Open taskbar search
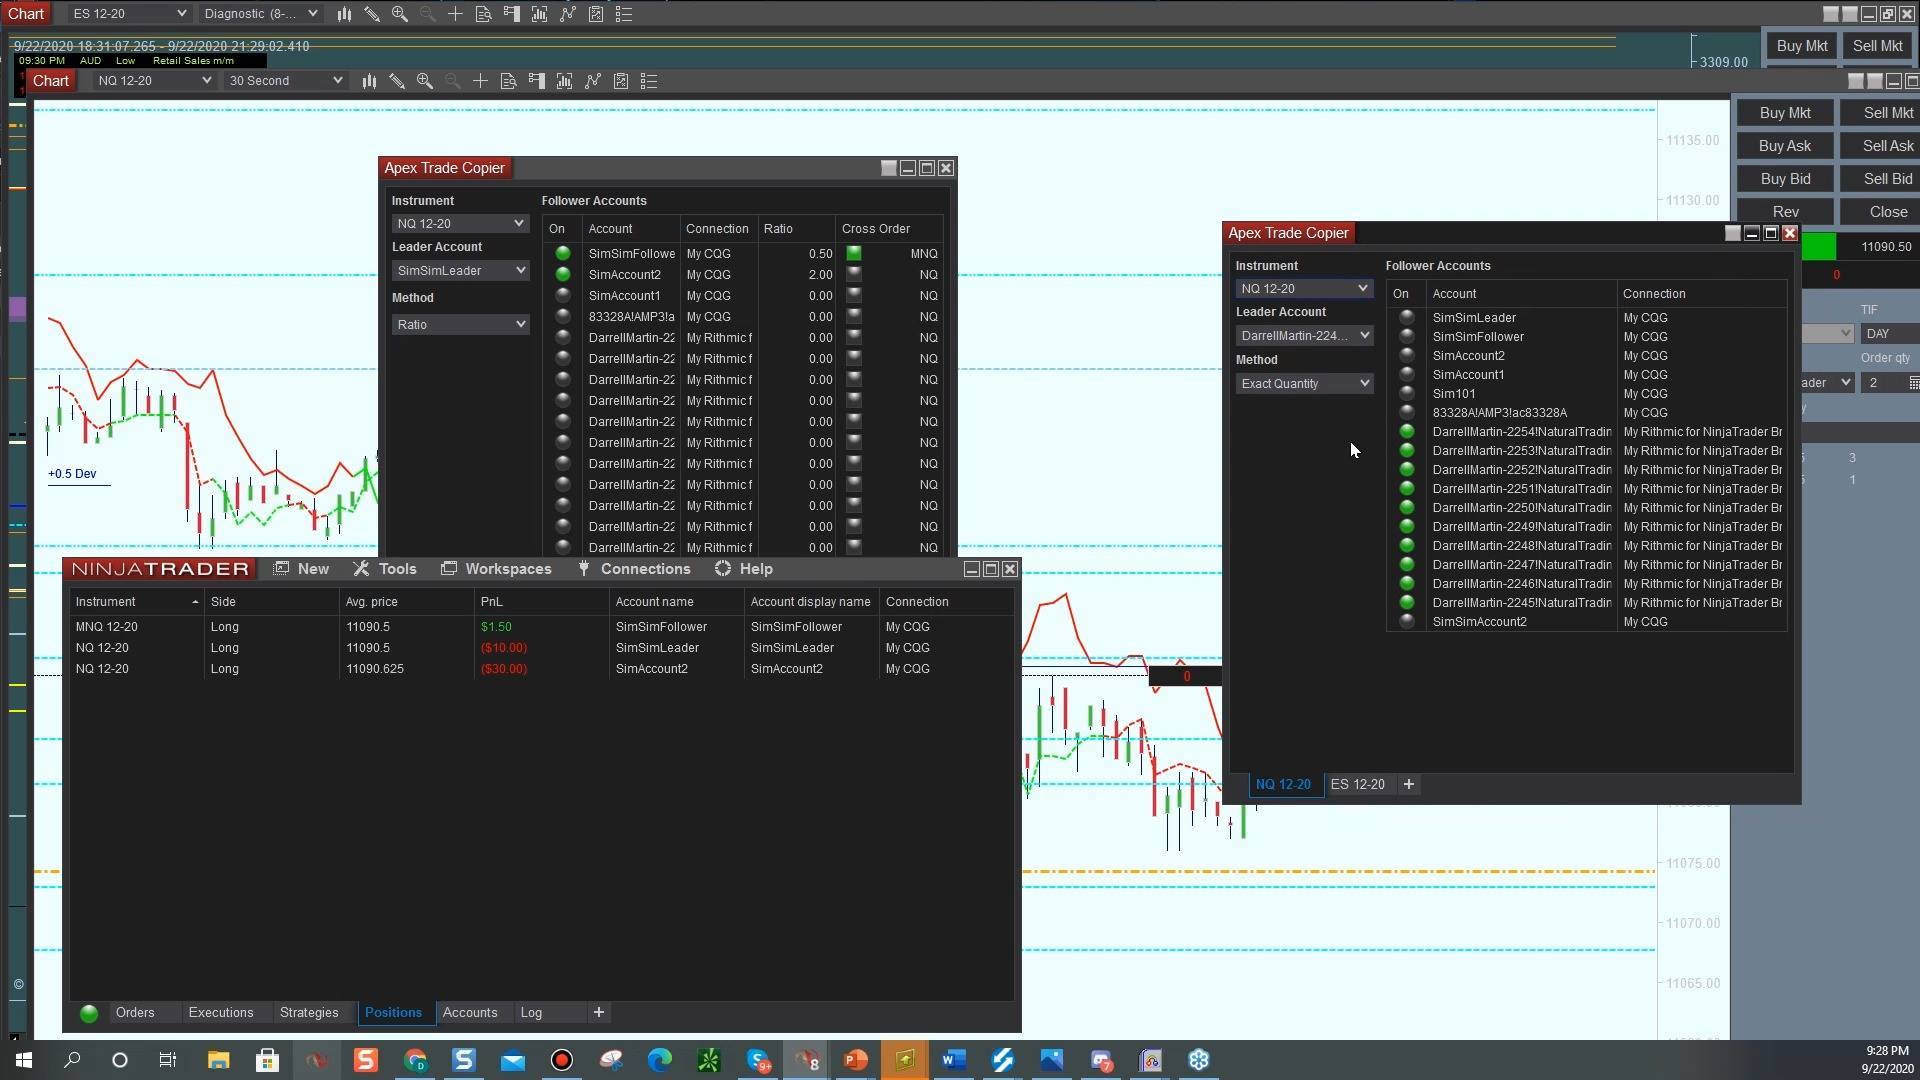Image resolution: width=1920 pixels, height=1080 pixels. [x=72, y=1060]
